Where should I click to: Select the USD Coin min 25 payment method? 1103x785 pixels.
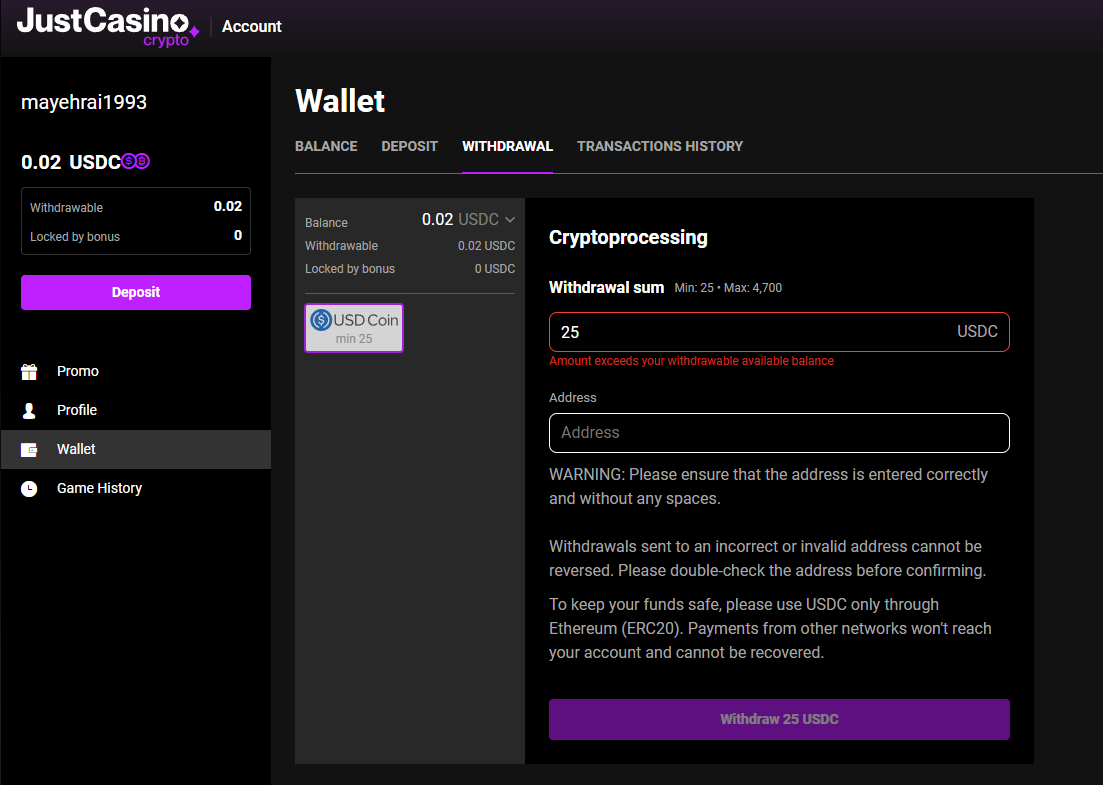click(x=354, y=328)
